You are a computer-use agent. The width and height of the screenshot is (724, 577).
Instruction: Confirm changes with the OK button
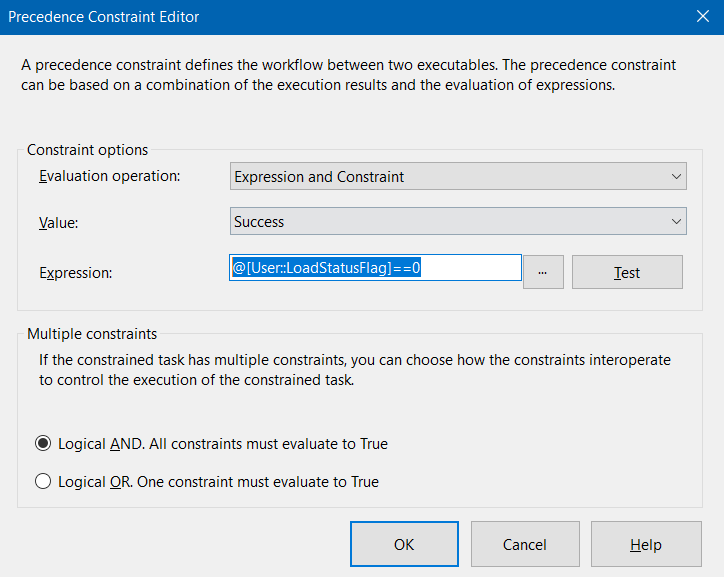point(404,544)
